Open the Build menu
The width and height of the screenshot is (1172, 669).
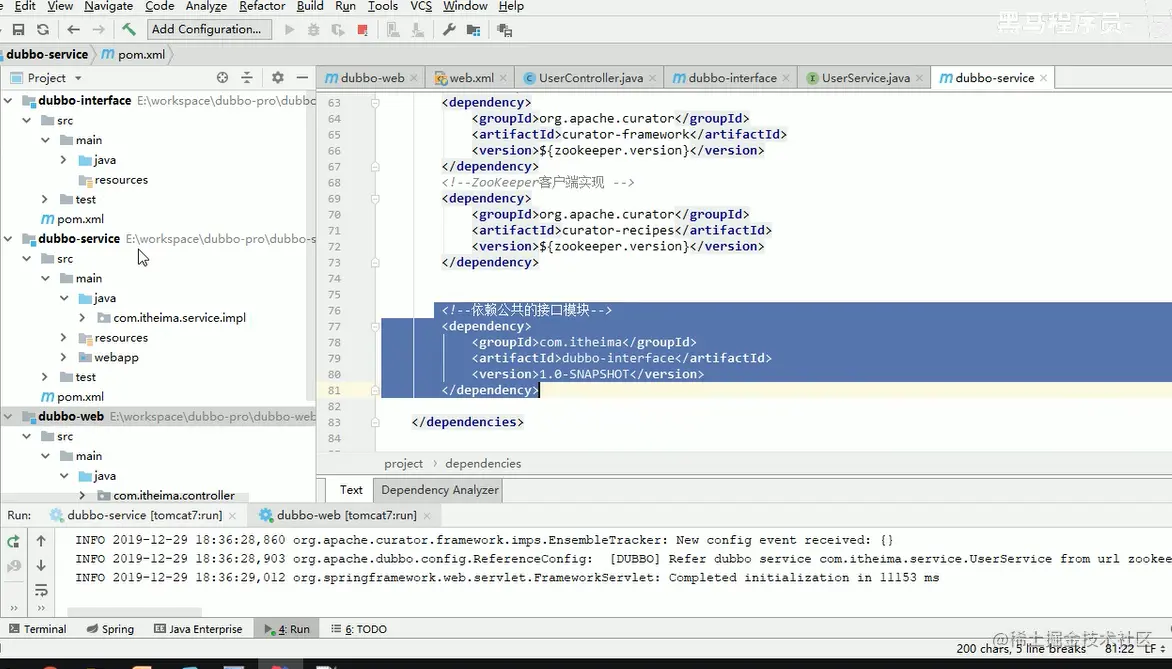coord(309,6)
